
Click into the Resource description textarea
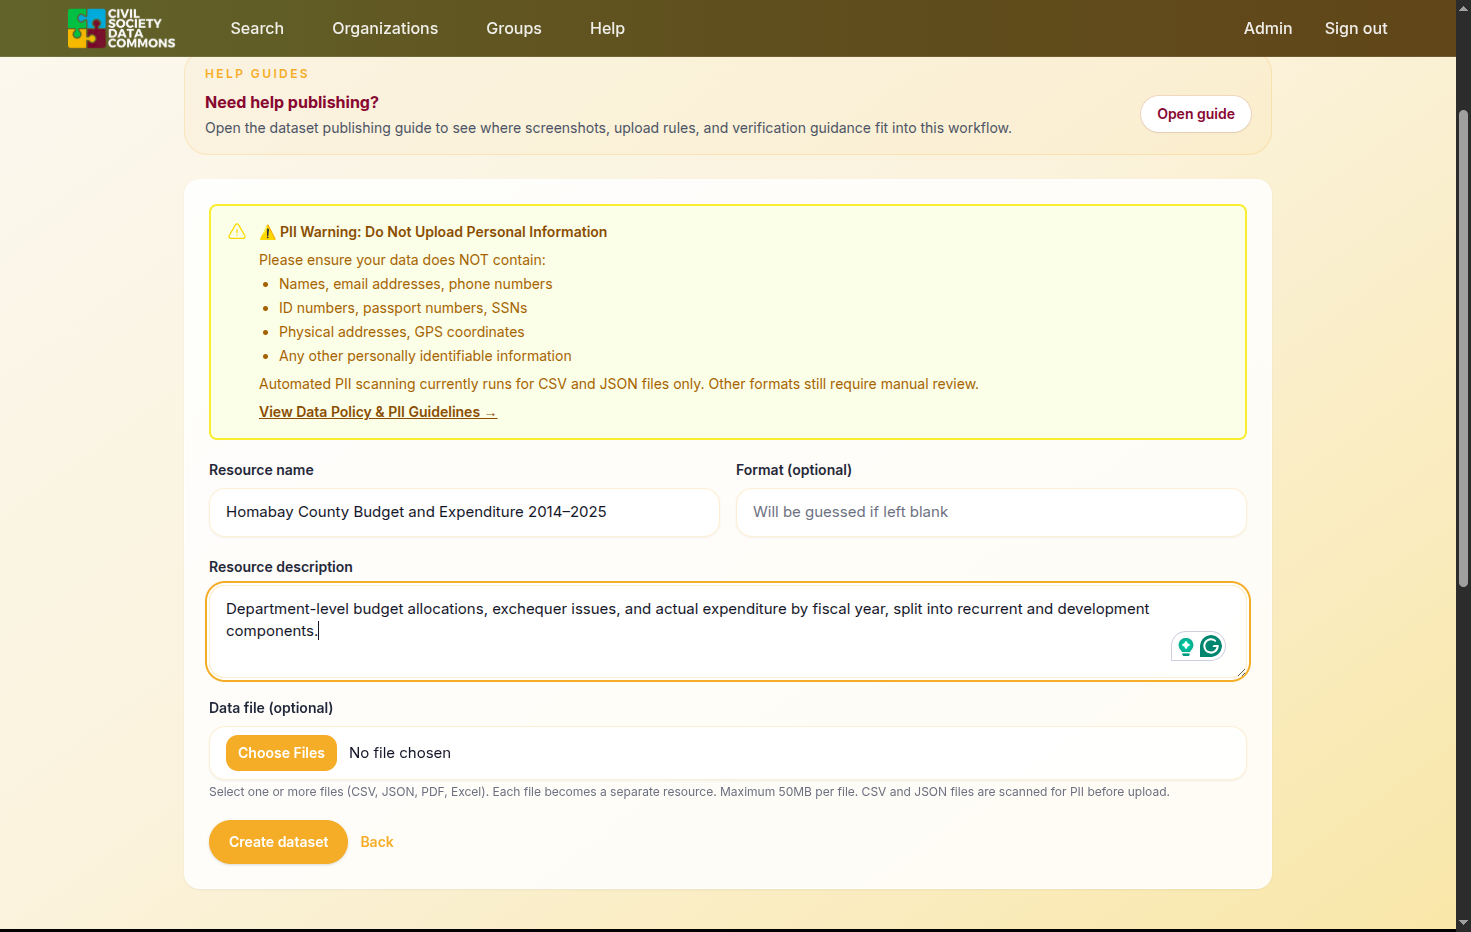pos(728,632)
